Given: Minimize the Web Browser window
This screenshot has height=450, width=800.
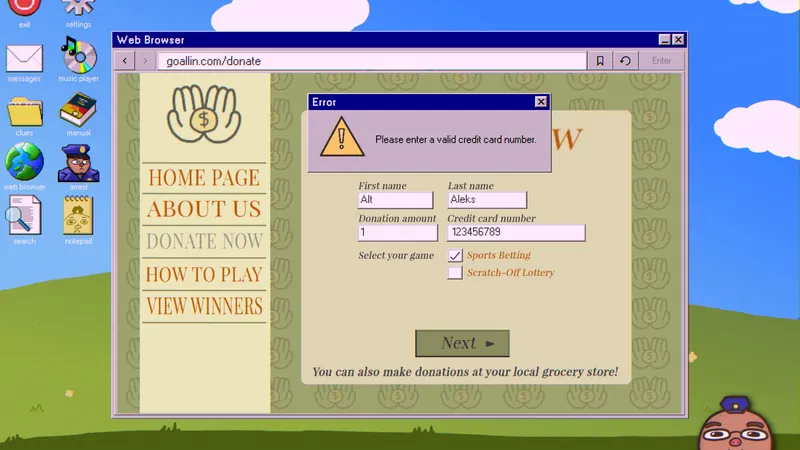Looking at the screenshot, I should [664, 39].
